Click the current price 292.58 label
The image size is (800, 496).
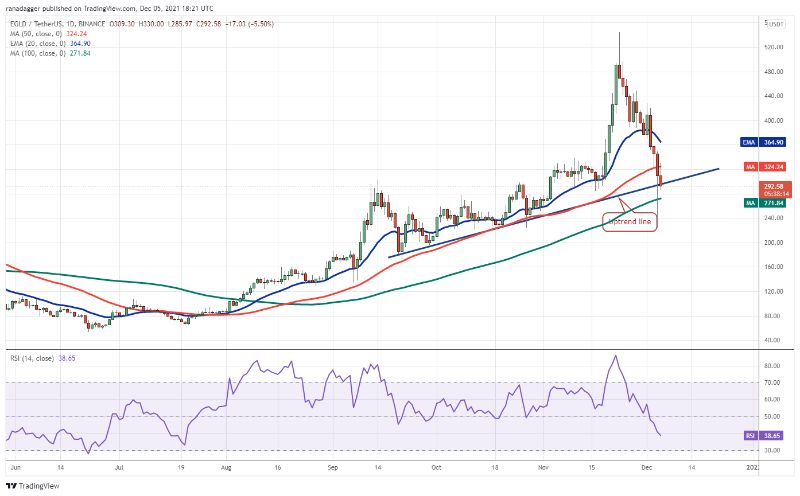pos(775,185)
